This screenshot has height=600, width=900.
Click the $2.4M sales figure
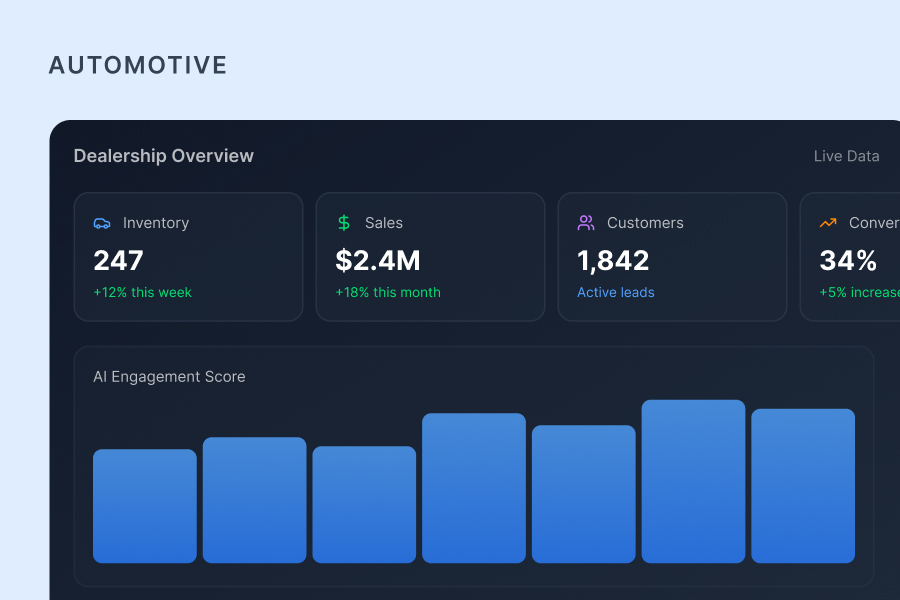[x=378, y=260]
